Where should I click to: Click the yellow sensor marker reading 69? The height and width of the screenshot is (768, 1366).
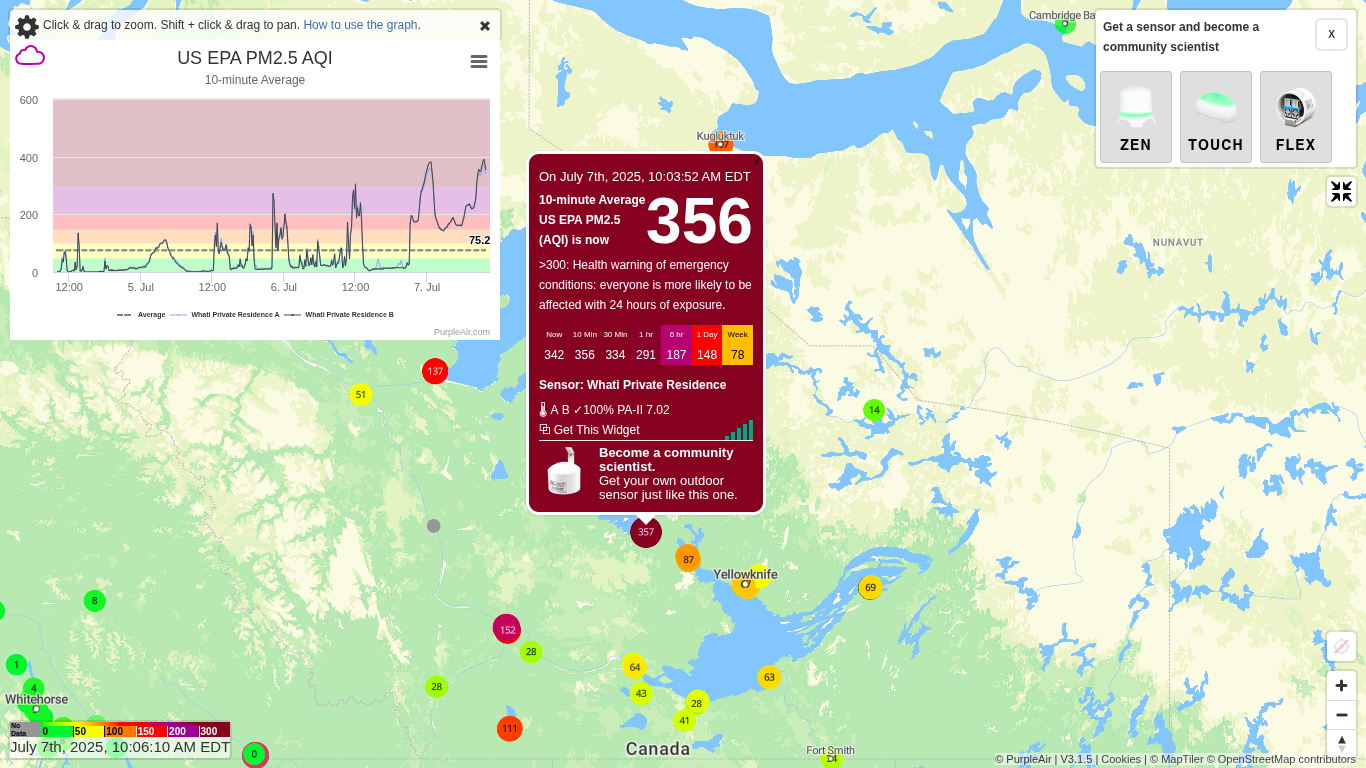pos(870,588)
